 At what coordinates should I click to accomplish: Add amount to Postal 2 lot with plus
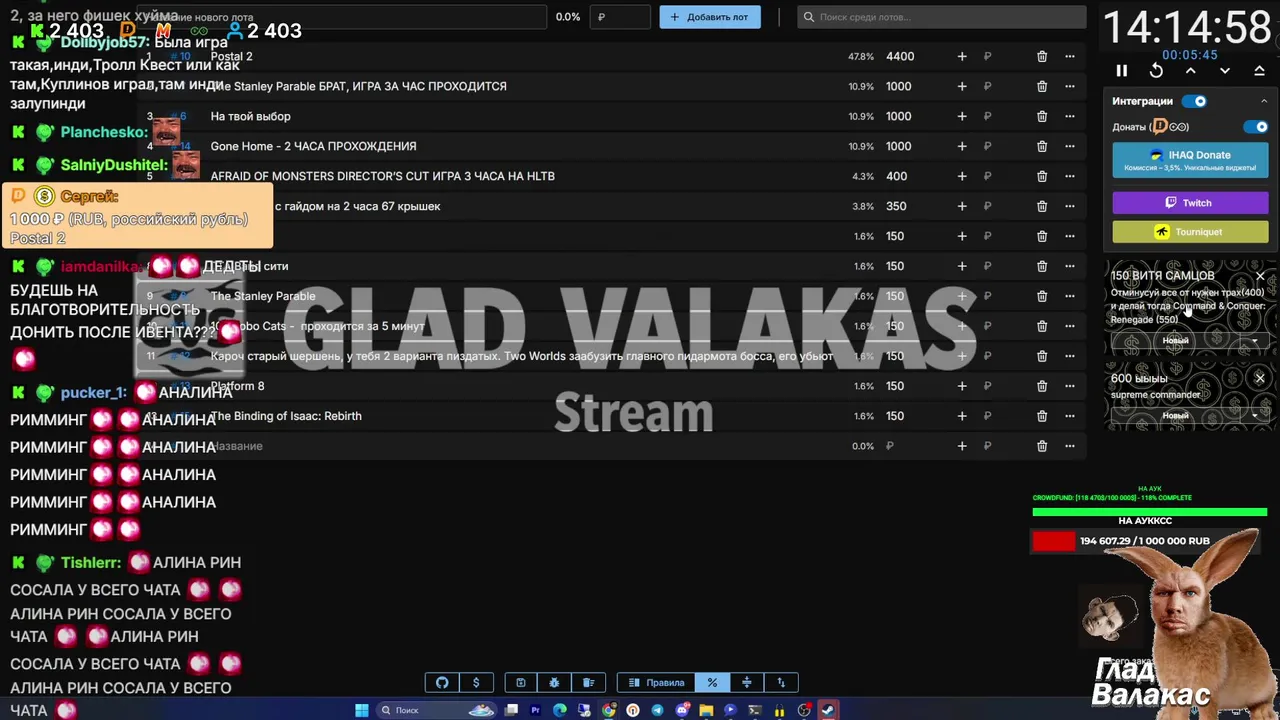[x=962, y=57]
